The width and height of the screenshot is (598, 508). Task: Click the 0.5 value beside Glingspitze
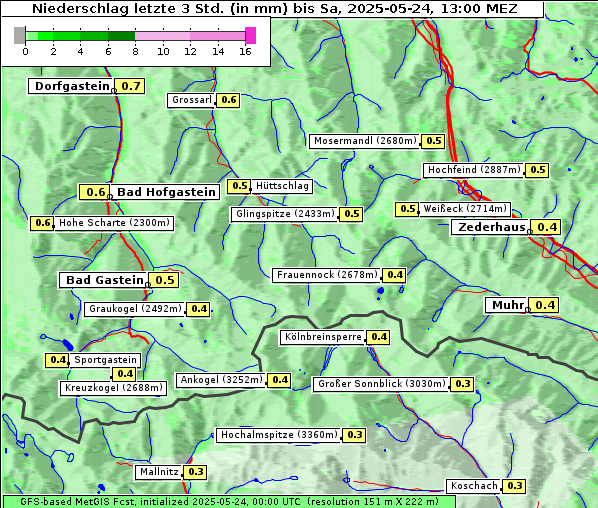coord(351,214)
